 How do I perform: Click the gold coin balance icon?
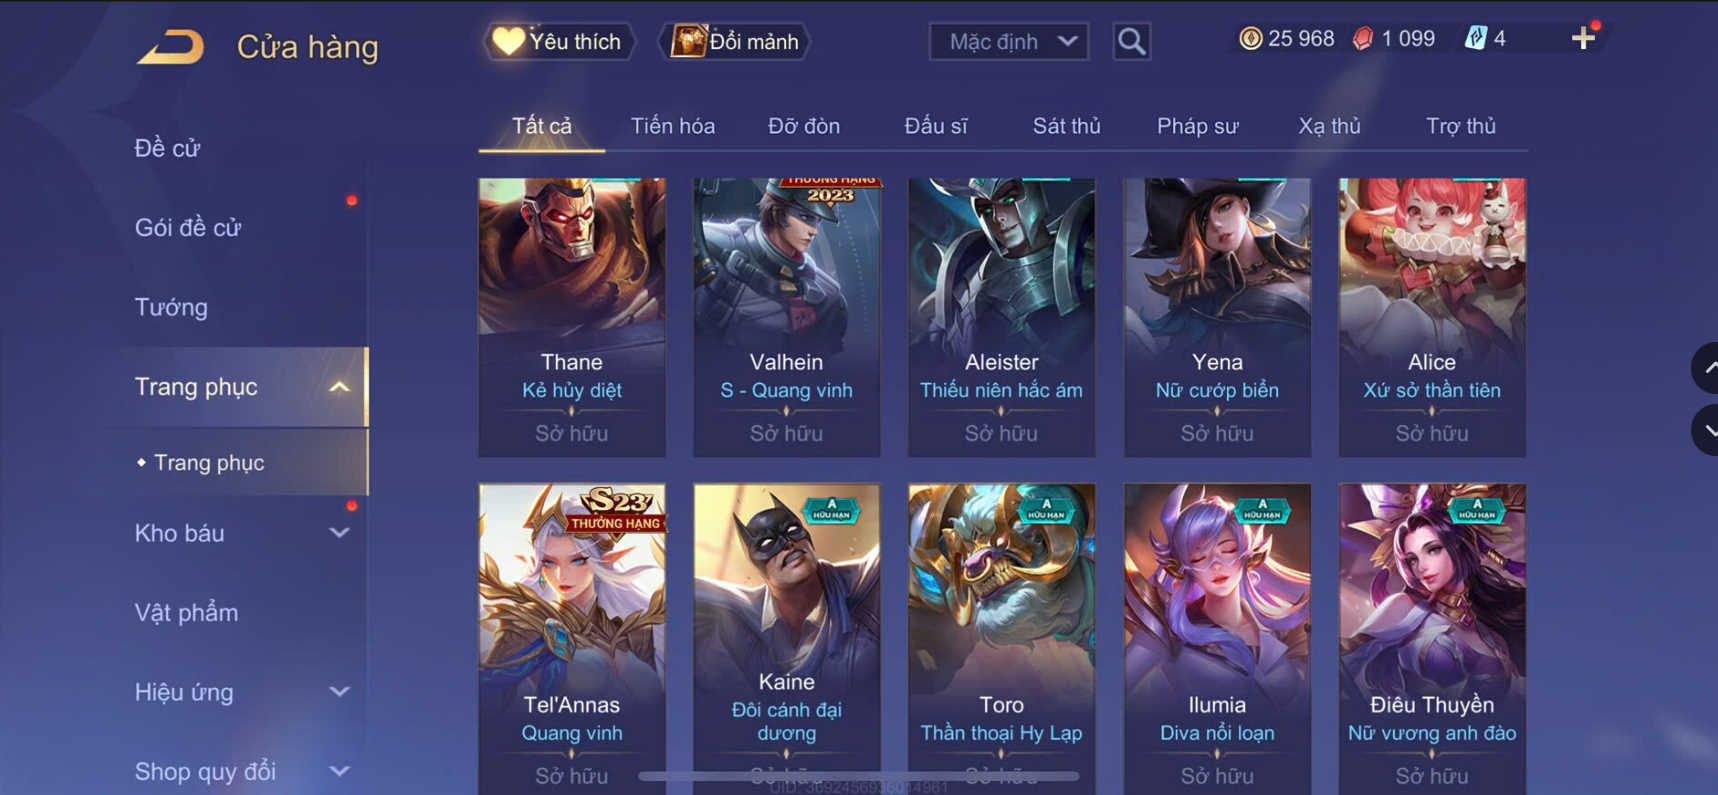1250,39
